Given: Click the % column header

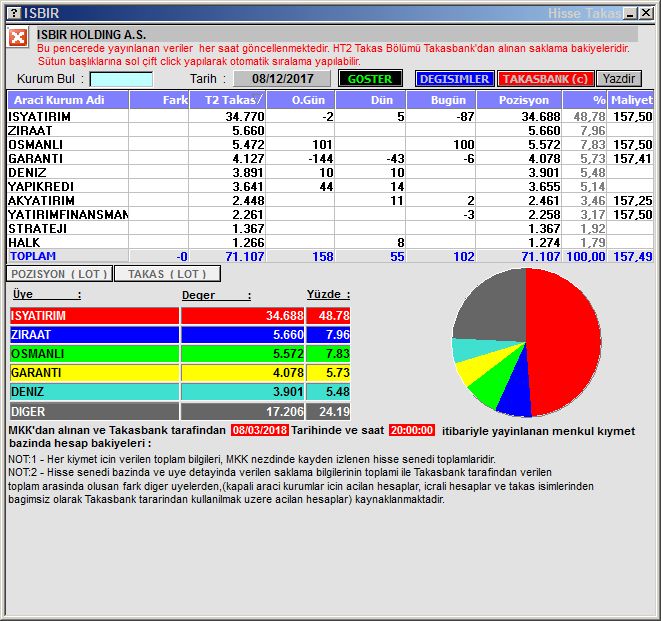Looking at the screenshot, I should [x=584, y=100].
